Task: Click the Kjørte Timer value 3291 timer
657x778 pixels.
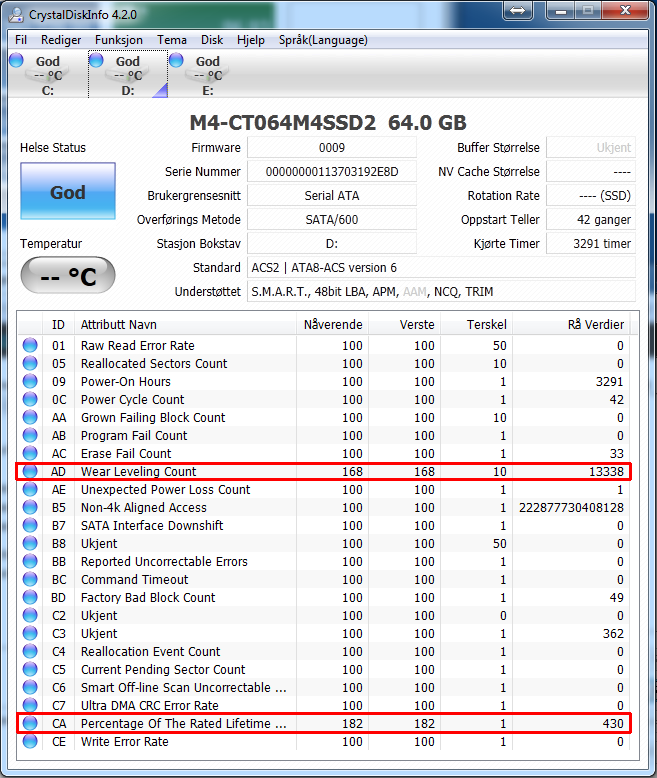Action: [591, 244]
